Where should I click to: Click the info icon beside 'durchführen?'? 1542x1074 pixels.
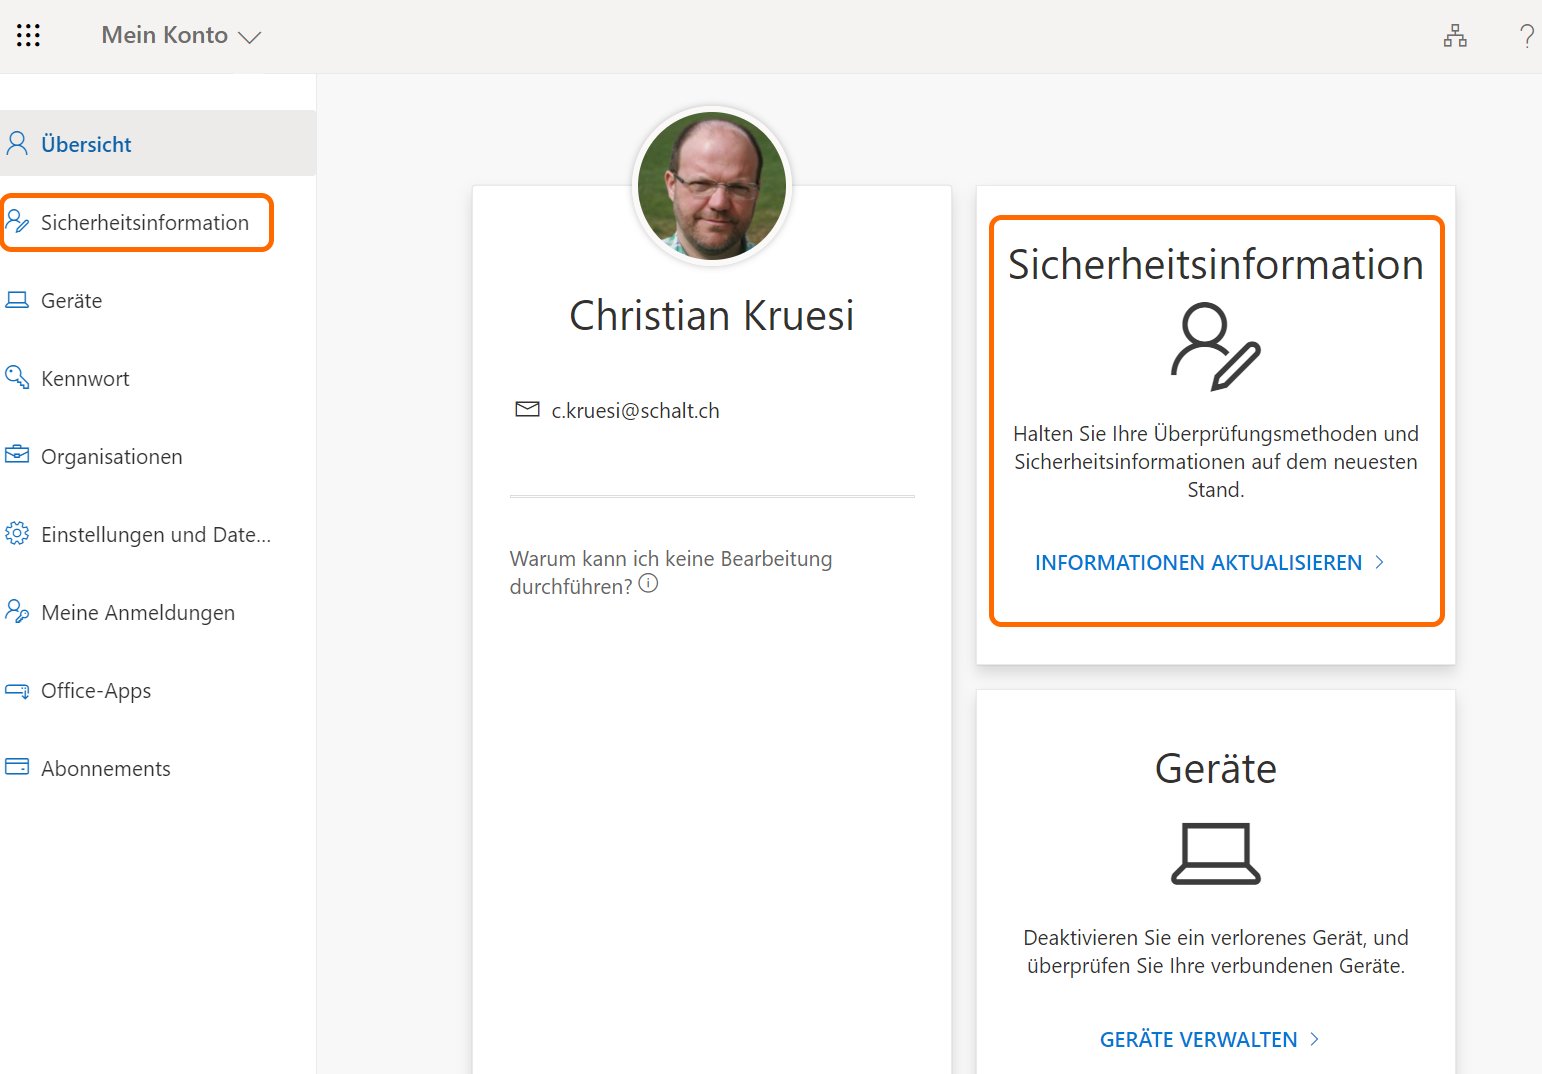648,584
